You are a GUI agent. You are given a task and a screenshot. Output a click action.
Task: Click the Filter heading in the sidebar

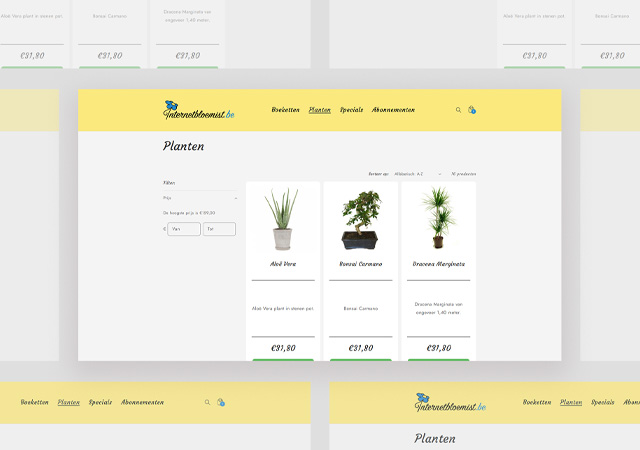169,183
